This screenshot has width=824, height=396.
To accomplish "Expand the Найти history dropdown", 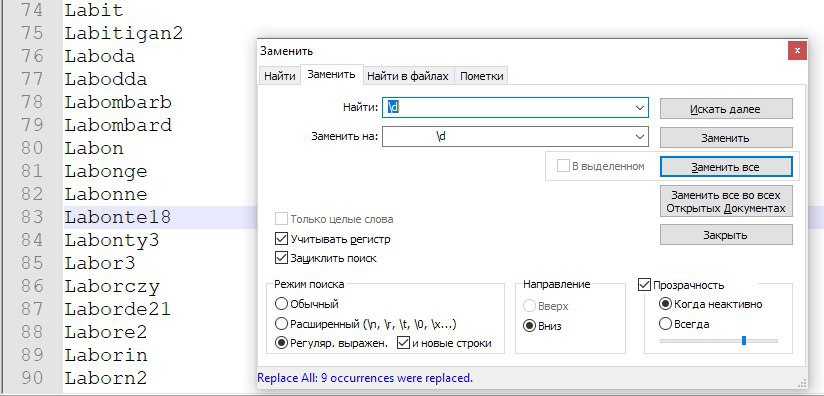I will point(640,108).
